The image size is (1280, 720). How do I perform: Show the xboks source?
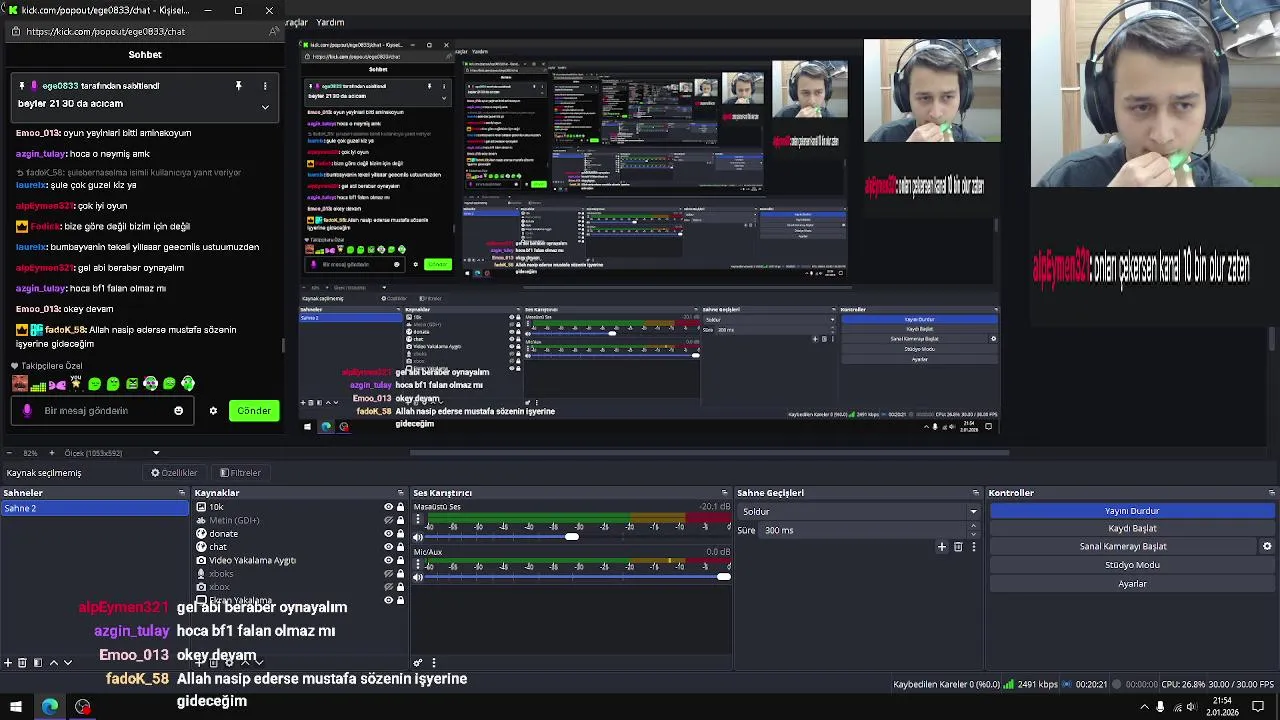tap(389, 574)
